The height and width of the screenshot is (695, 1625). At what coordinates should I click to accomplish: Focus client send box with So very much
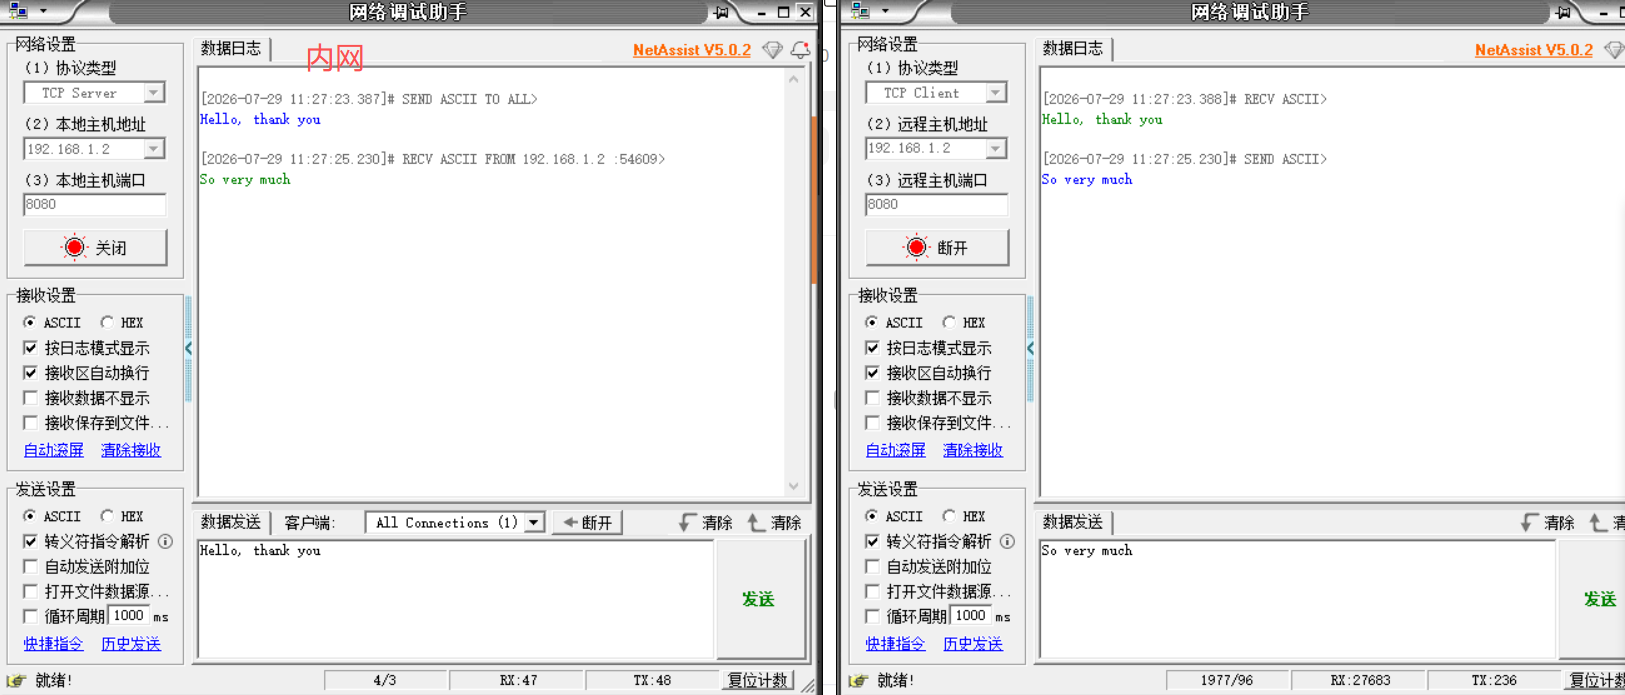coord(1298,599)
